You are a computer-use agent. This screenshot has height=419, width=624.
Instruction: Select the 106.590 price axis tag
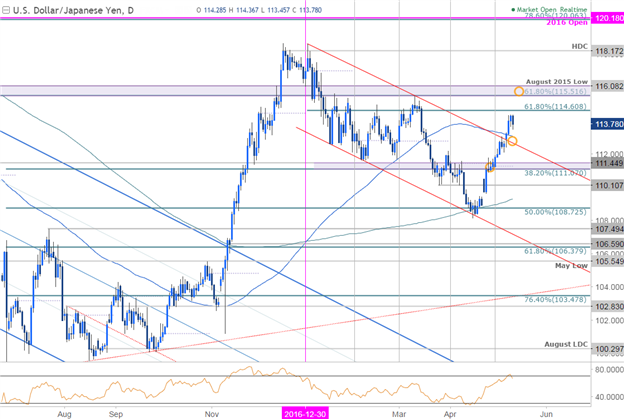tap(608, 244)
